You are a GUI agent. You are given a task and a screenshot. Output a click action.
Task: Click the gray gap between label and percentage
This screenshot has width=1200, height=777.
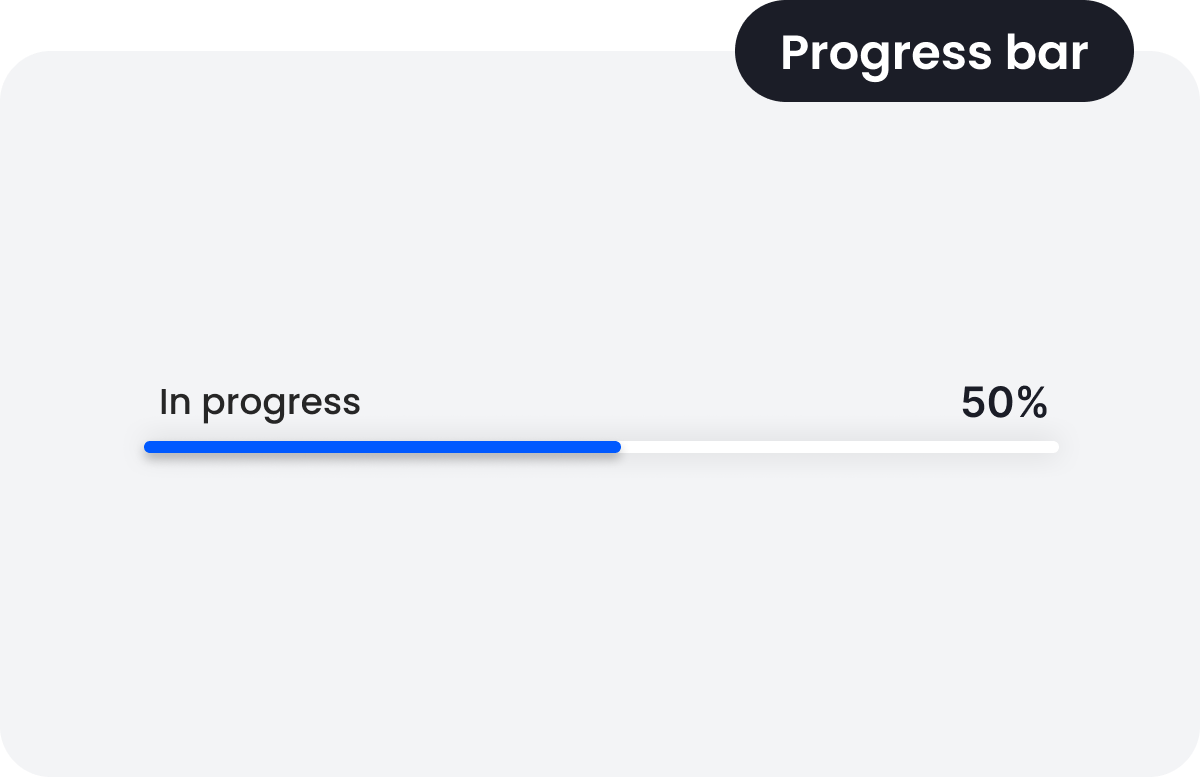[660, 403]
